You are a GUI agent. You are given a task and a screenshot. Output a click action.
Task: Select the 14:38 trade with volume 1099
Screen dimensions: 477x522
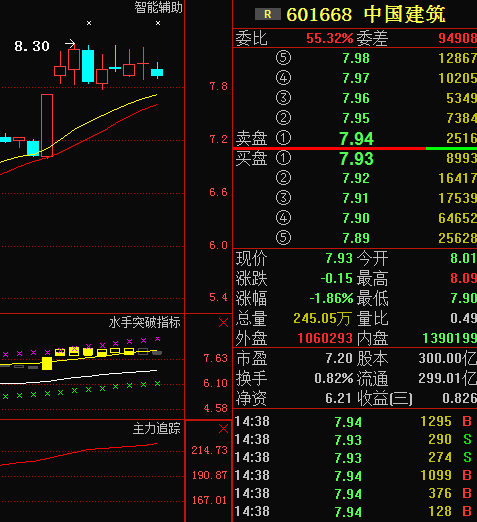[x=355, y=476]
